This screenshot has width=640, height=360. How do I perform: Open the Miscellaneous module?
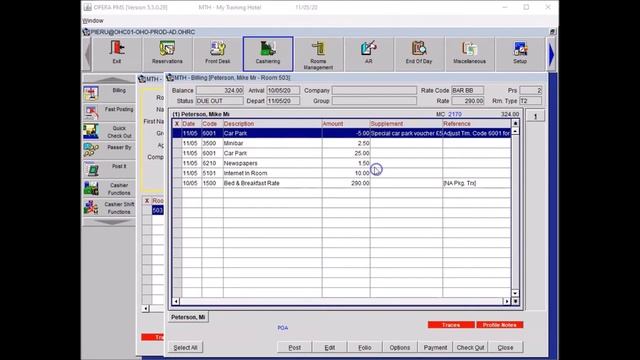coord(469,54)
